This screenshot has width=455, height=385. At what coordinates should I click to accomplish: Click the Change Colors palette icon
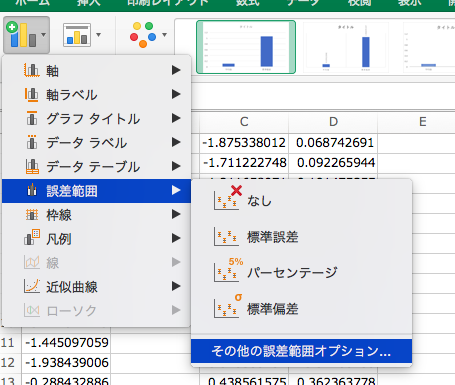pos(143,35)
